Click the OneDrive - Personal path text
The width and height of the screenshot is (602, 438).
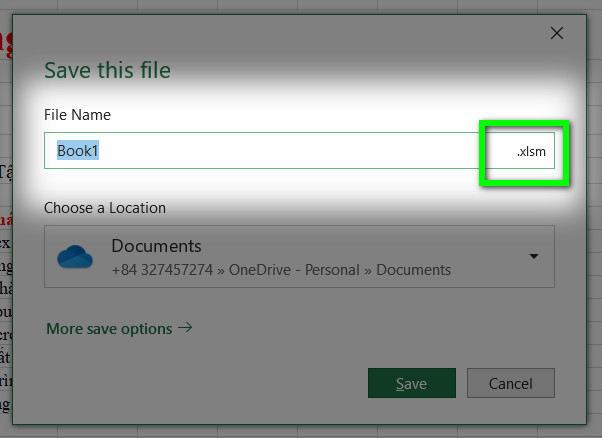[x=294, y=270]
